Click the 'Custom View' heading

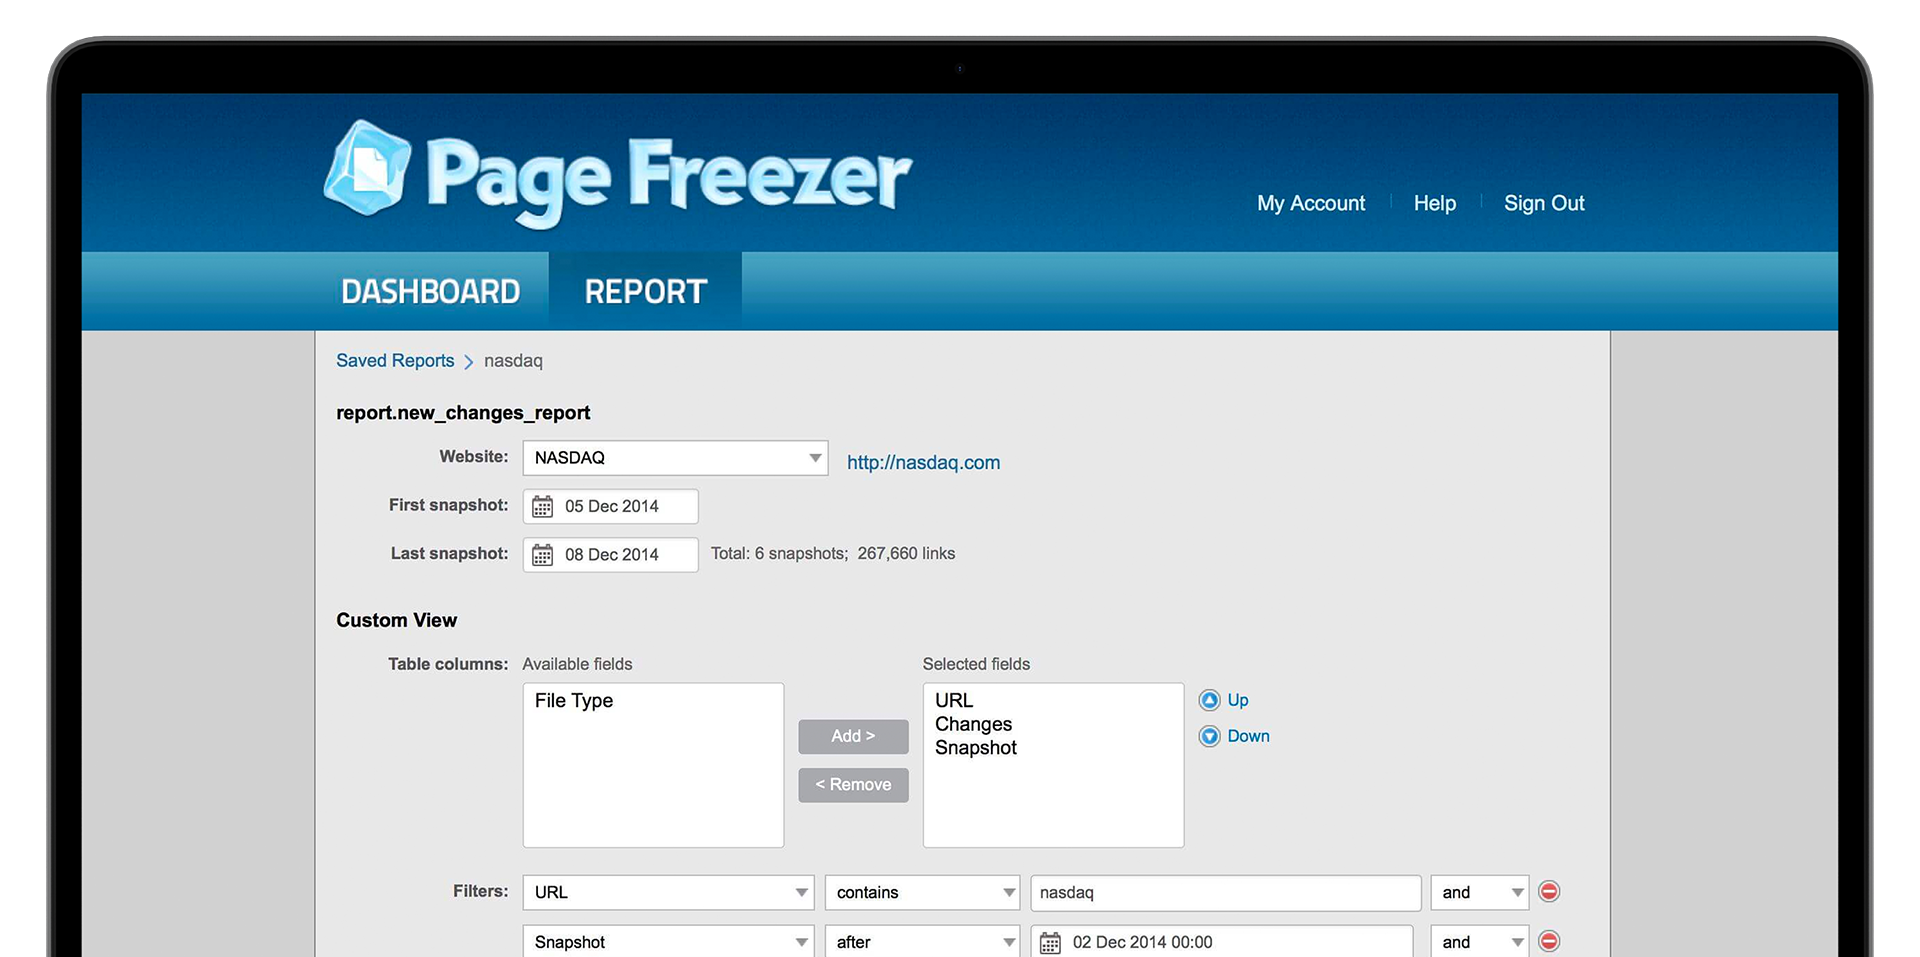tap(396, 620)
